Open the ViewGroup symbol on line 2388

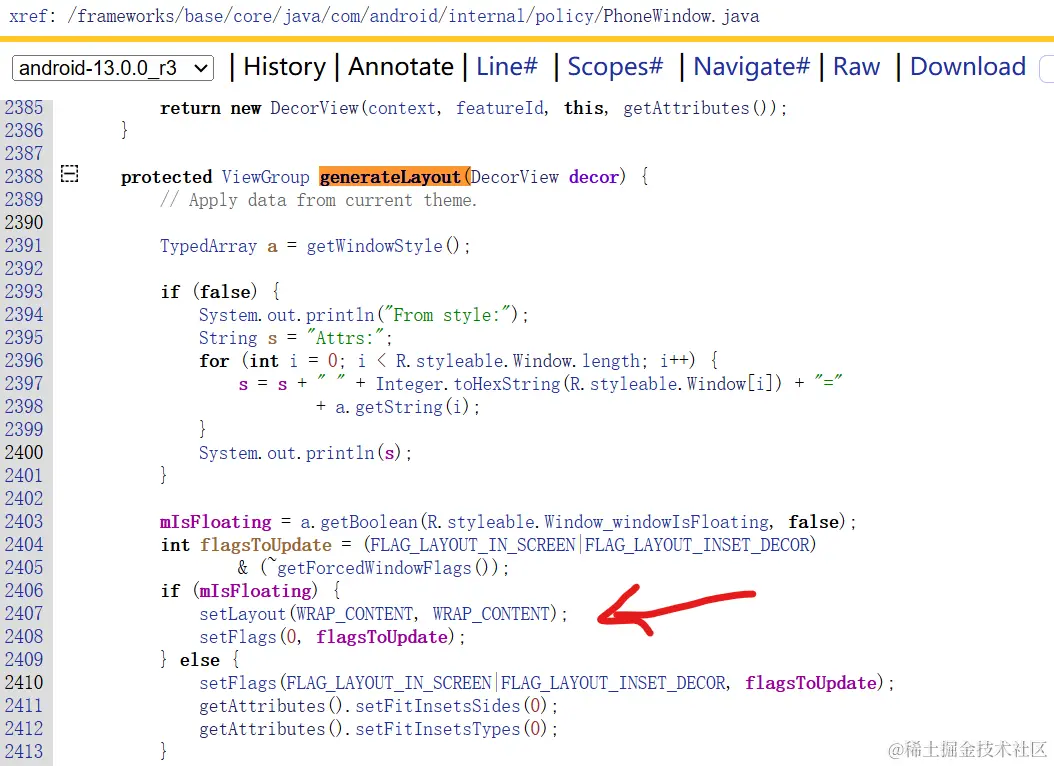tap(266, 177)
